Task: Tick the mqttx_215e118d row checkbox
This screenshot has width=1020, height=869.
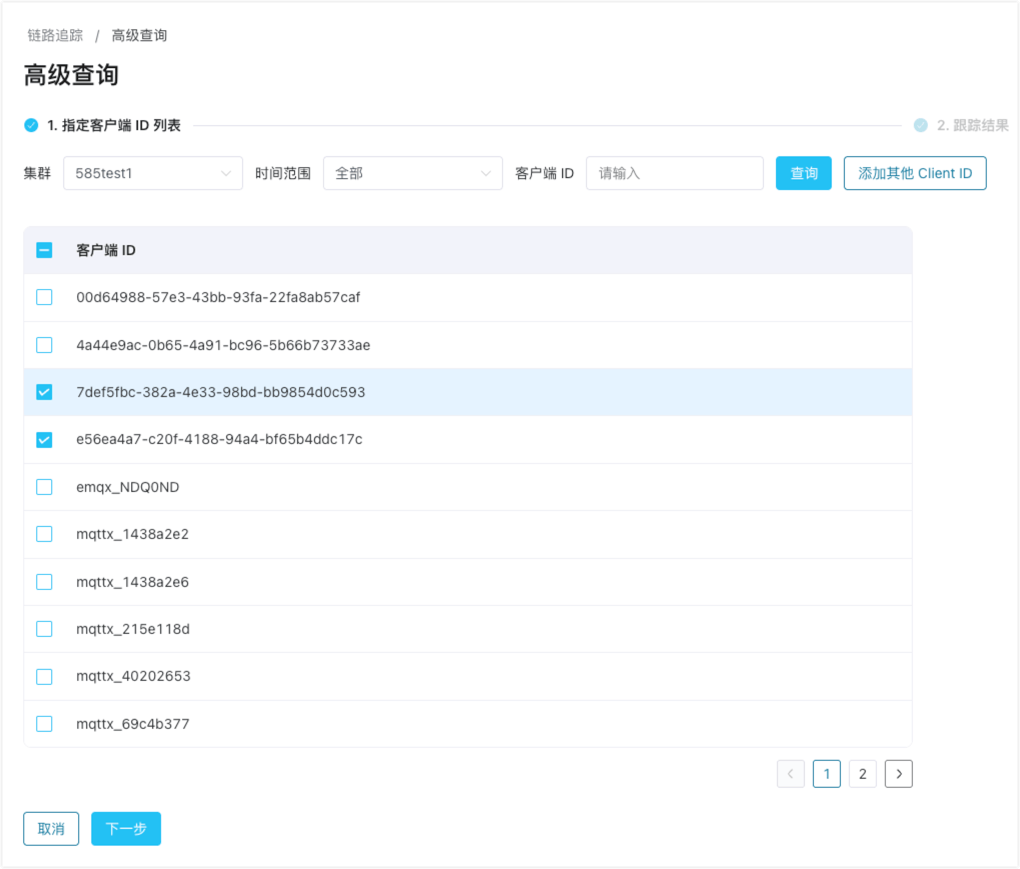Action: [x=44, y=629]
